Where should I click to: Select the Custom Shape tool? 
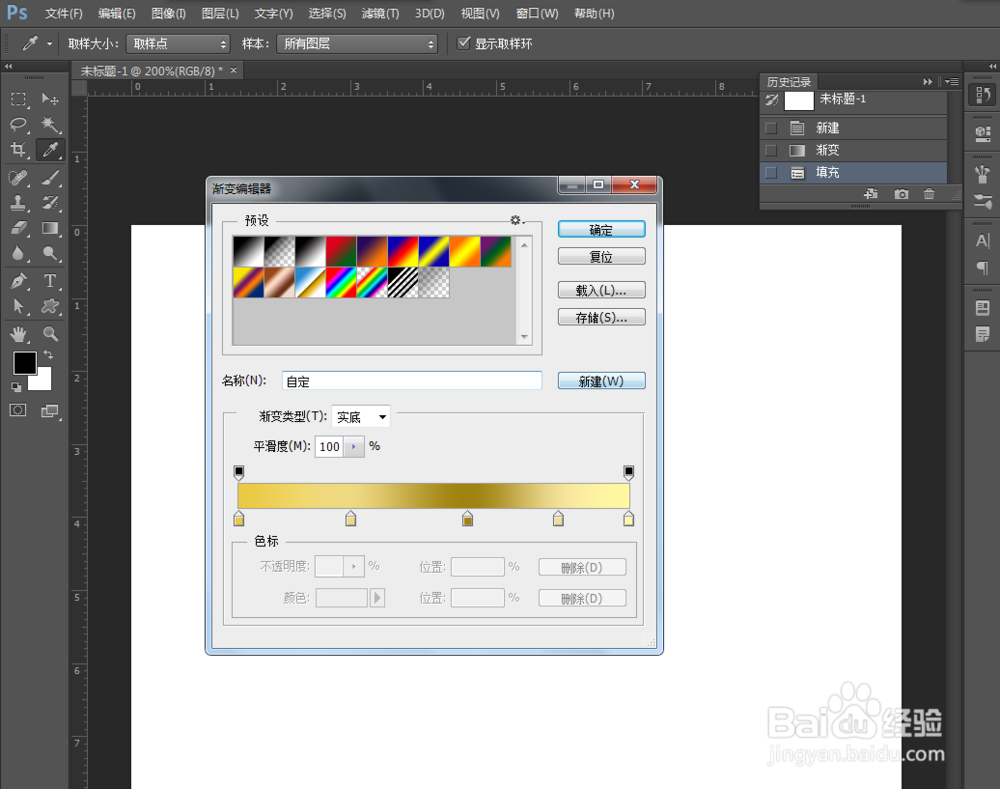click(x=50, y=306)
